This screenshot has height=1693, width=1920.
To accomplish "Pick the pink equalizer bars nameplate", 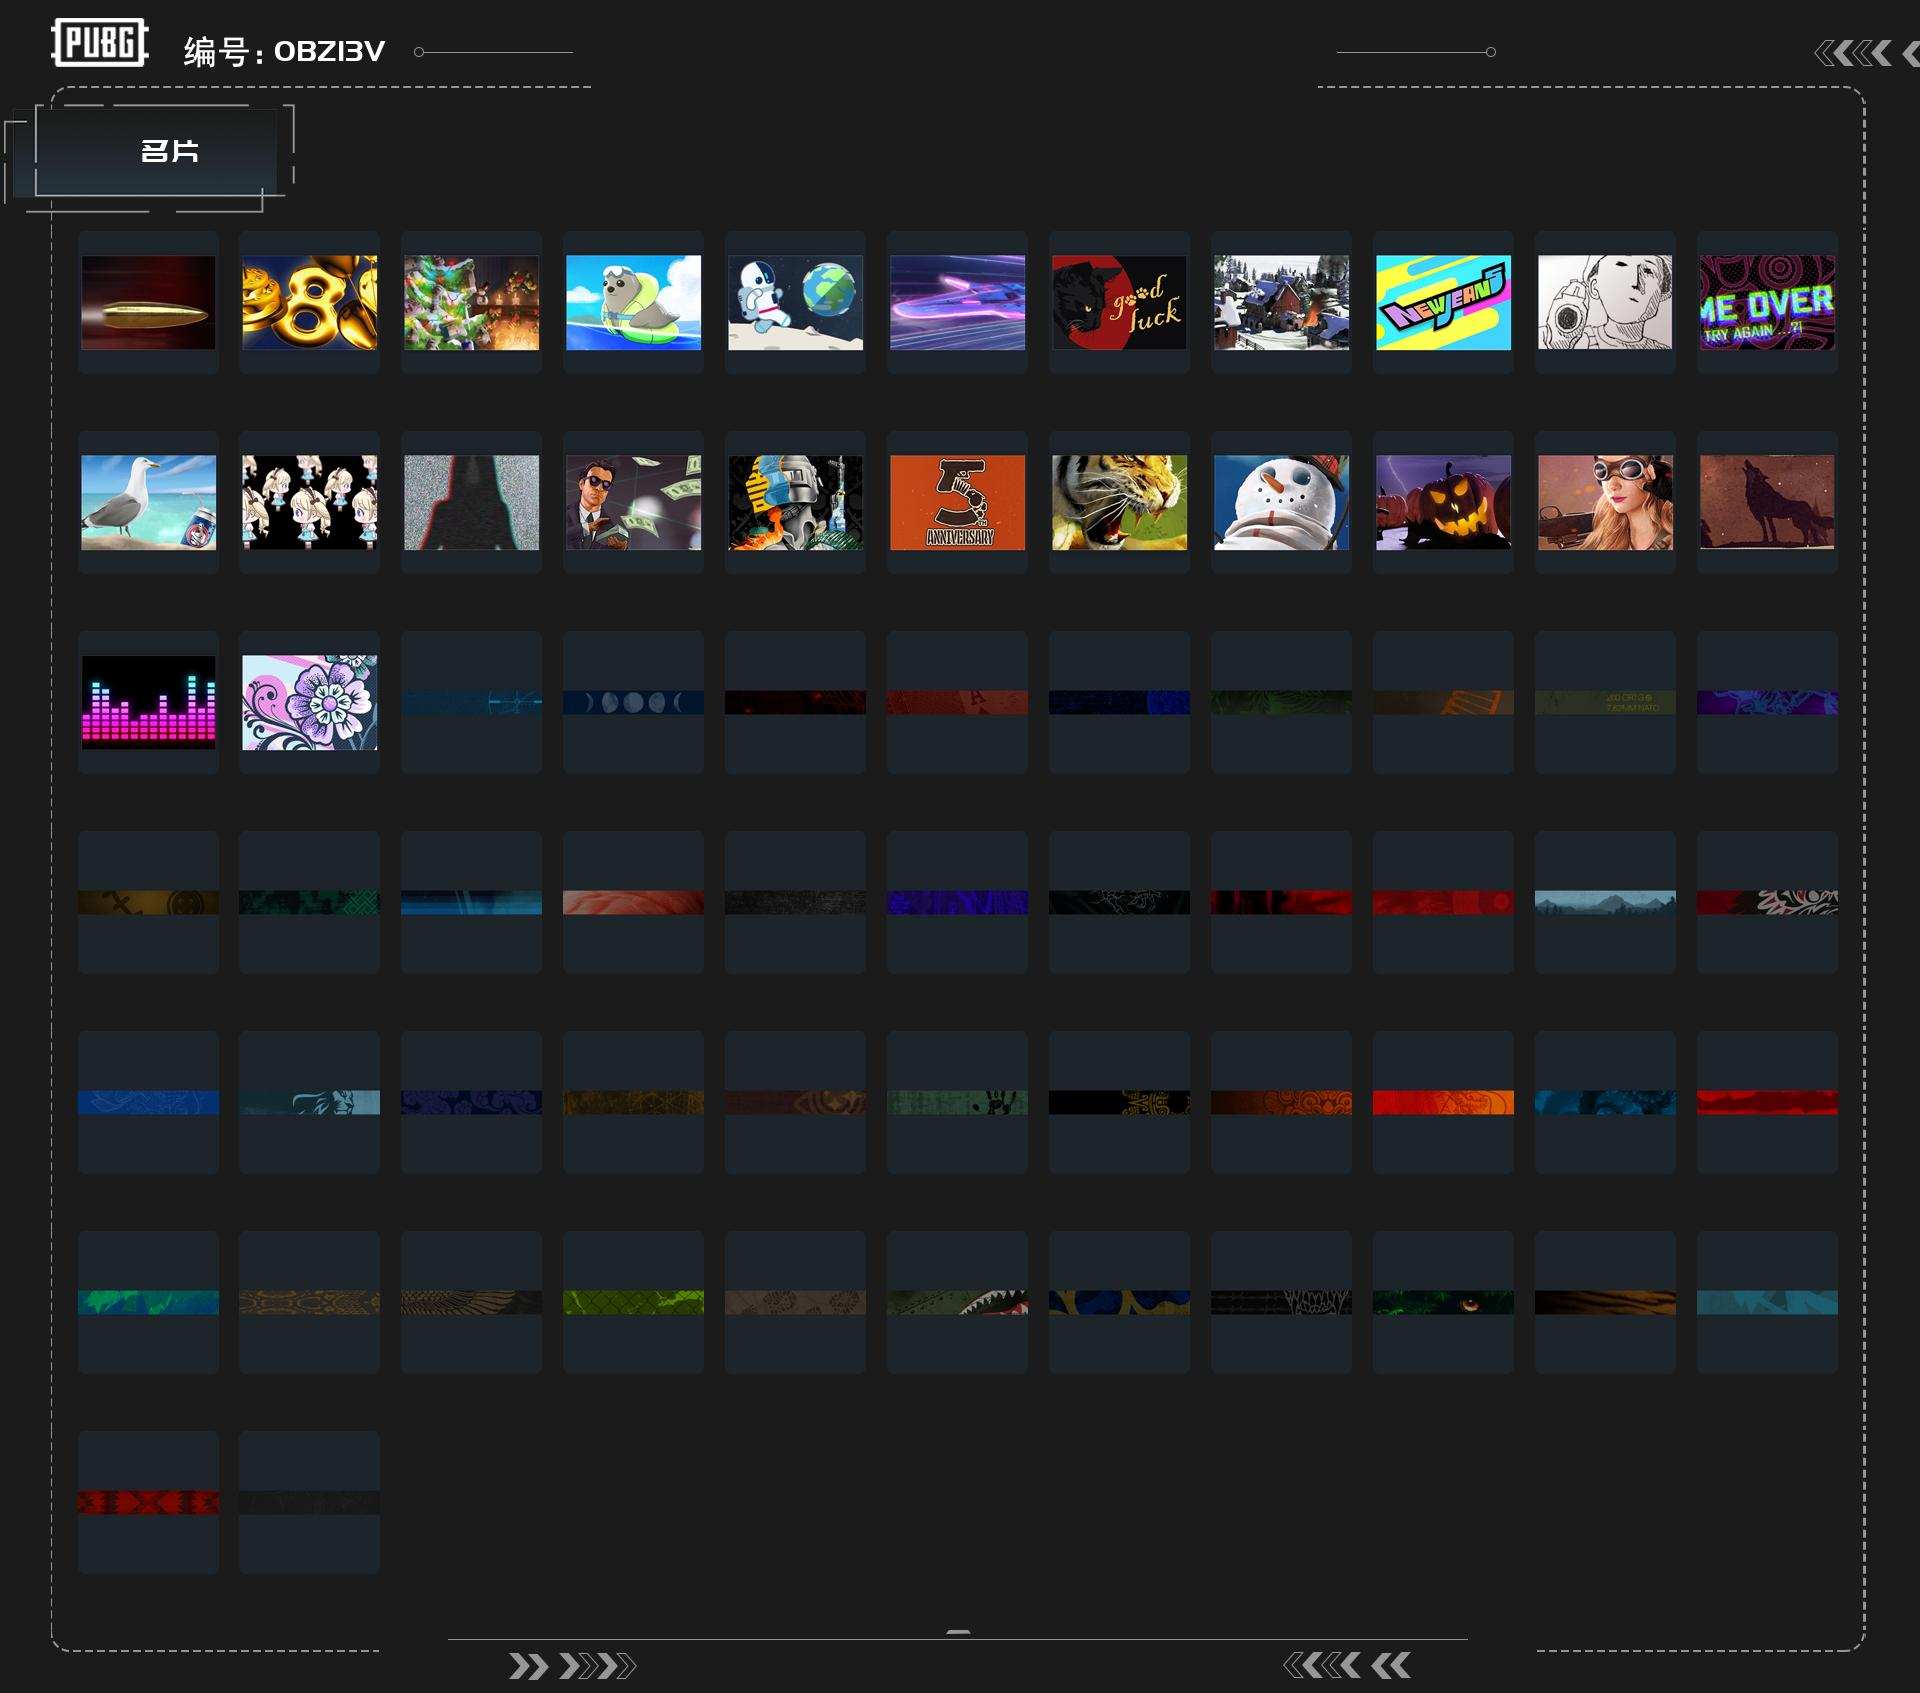I will [x=148, y=702].
